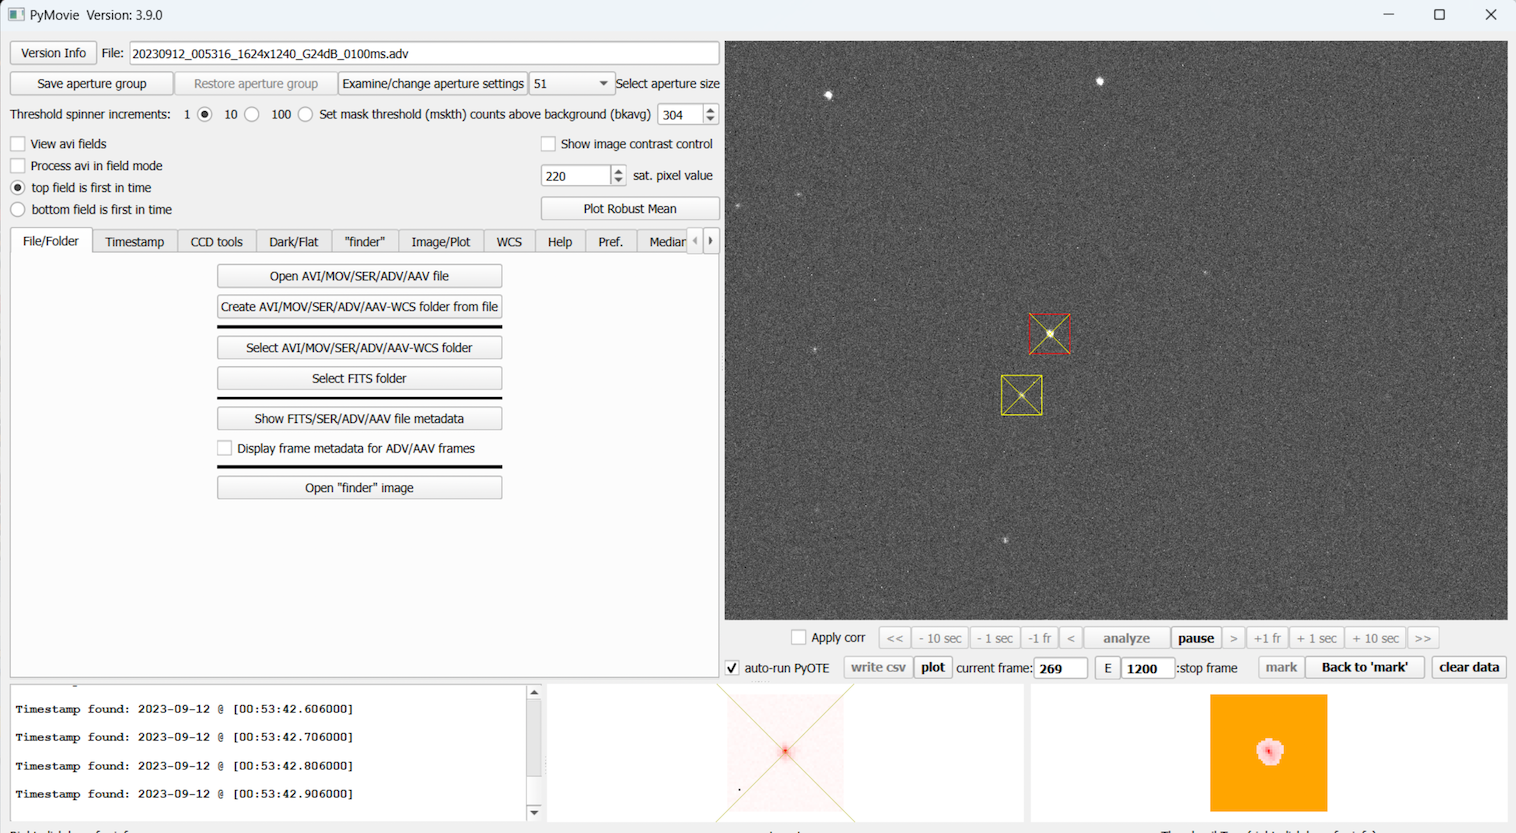Decrease the sat. pixel value spinner
Screen dimensions: 1516x833
point(618,180)
